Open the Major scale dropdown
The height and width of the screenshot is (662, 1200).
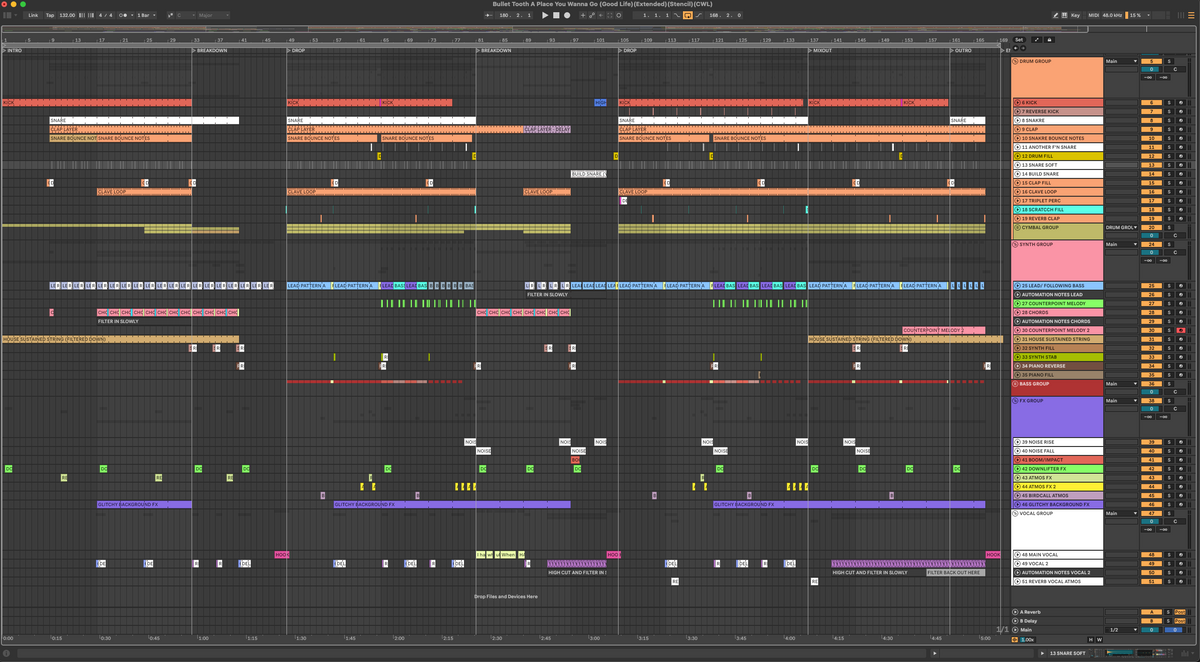(x=211, y=15)
